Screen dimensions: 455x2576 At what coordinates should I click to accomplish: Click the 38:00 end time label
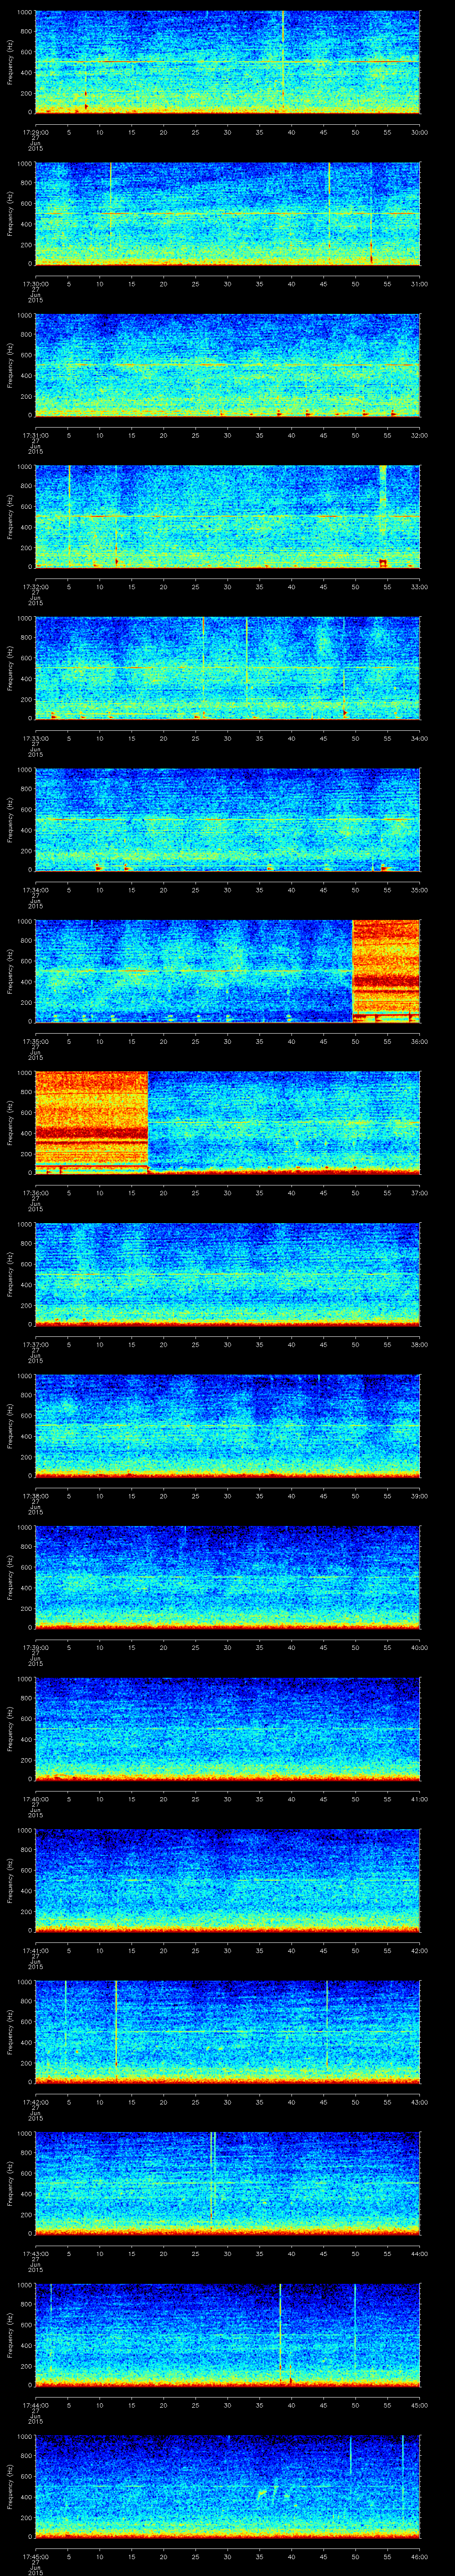[x=419, y=1344]
